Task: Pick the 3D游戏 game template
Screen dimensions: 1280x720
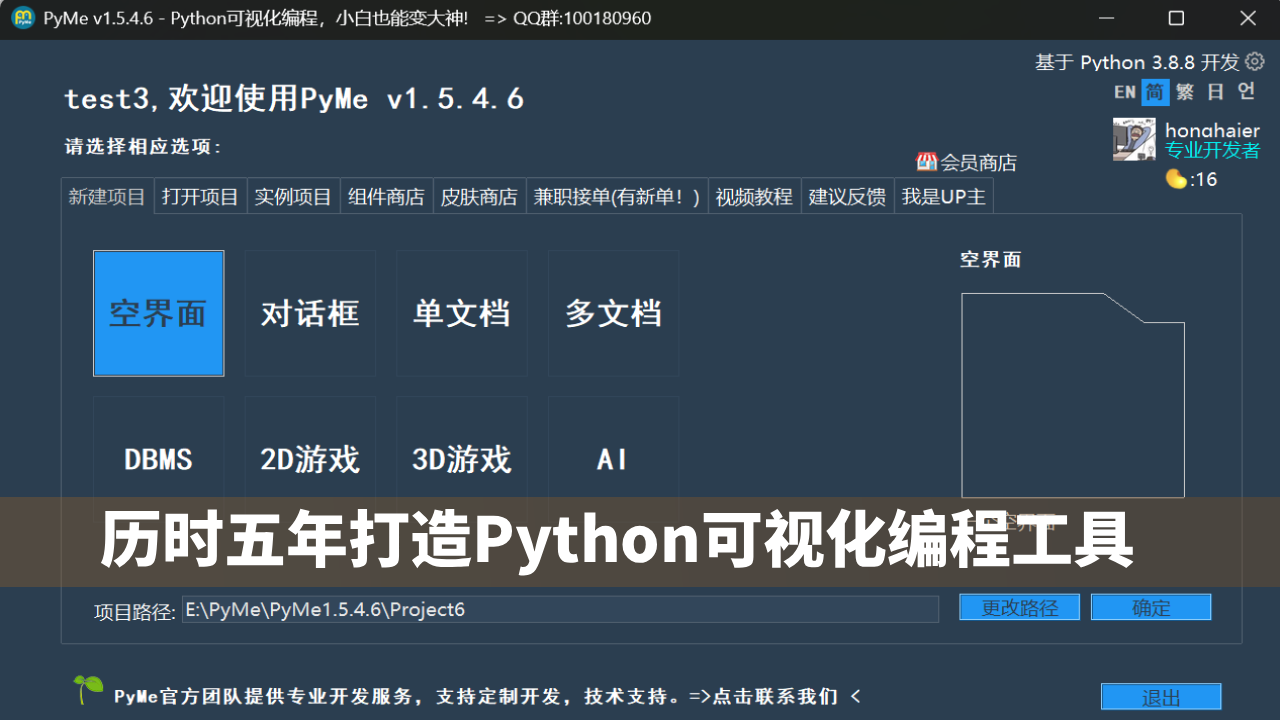Action: click(461, 460)
